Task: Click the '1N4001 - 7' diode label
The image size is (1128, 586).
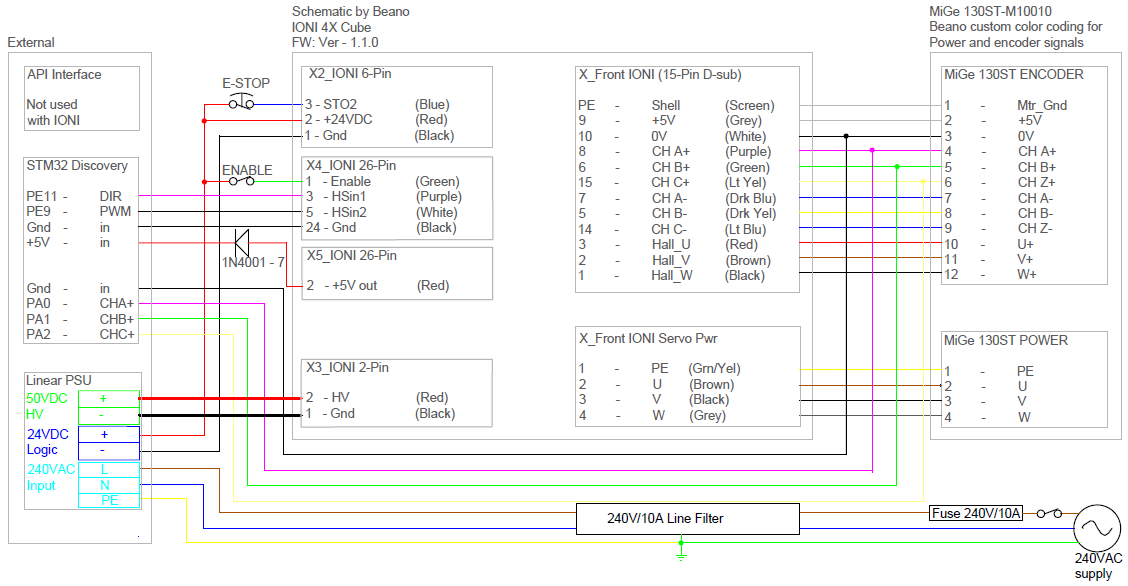Action: pyautogui.click(x=253, y=262)
